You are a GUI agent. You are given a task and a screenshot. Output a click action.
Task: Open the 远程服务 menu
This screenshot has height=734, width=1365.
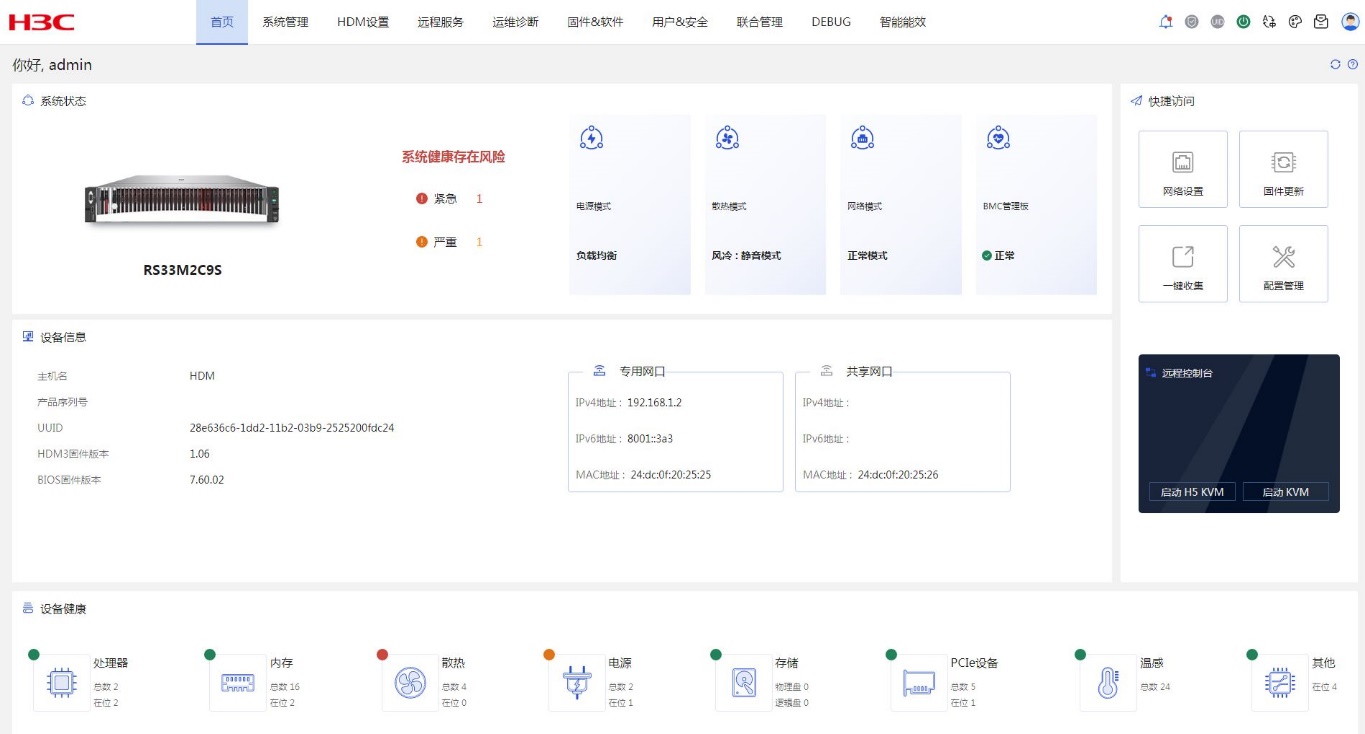click(x=441, y=22)
